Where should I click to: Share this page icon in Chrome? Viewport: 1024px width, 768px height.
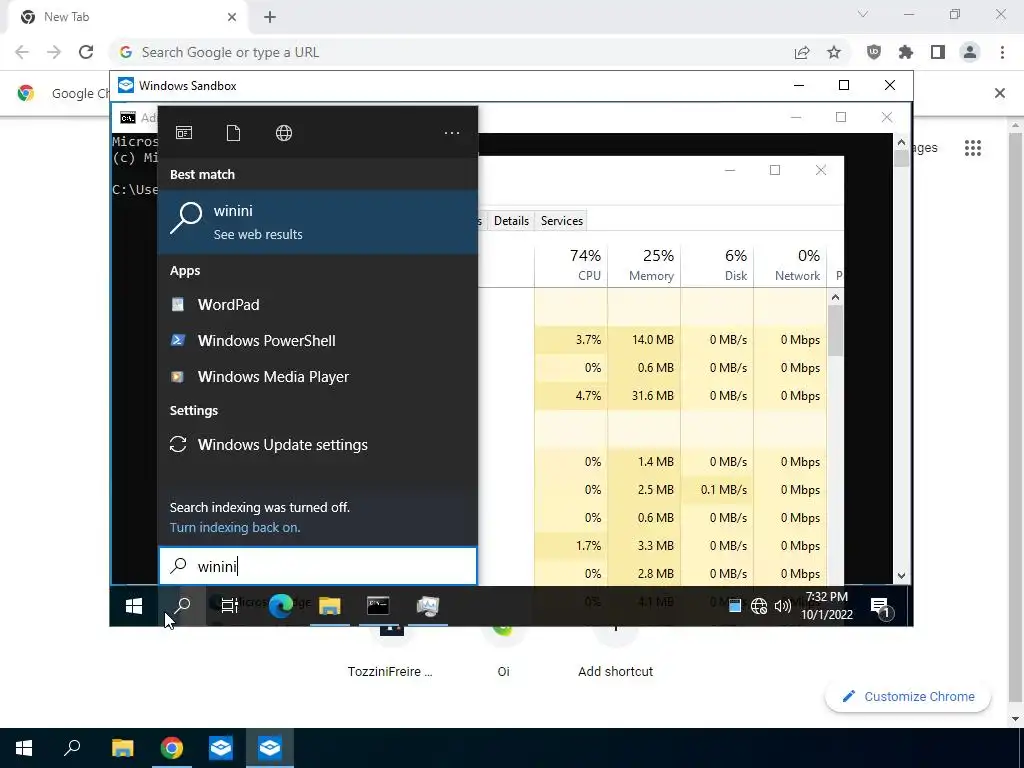coord(802,53)
